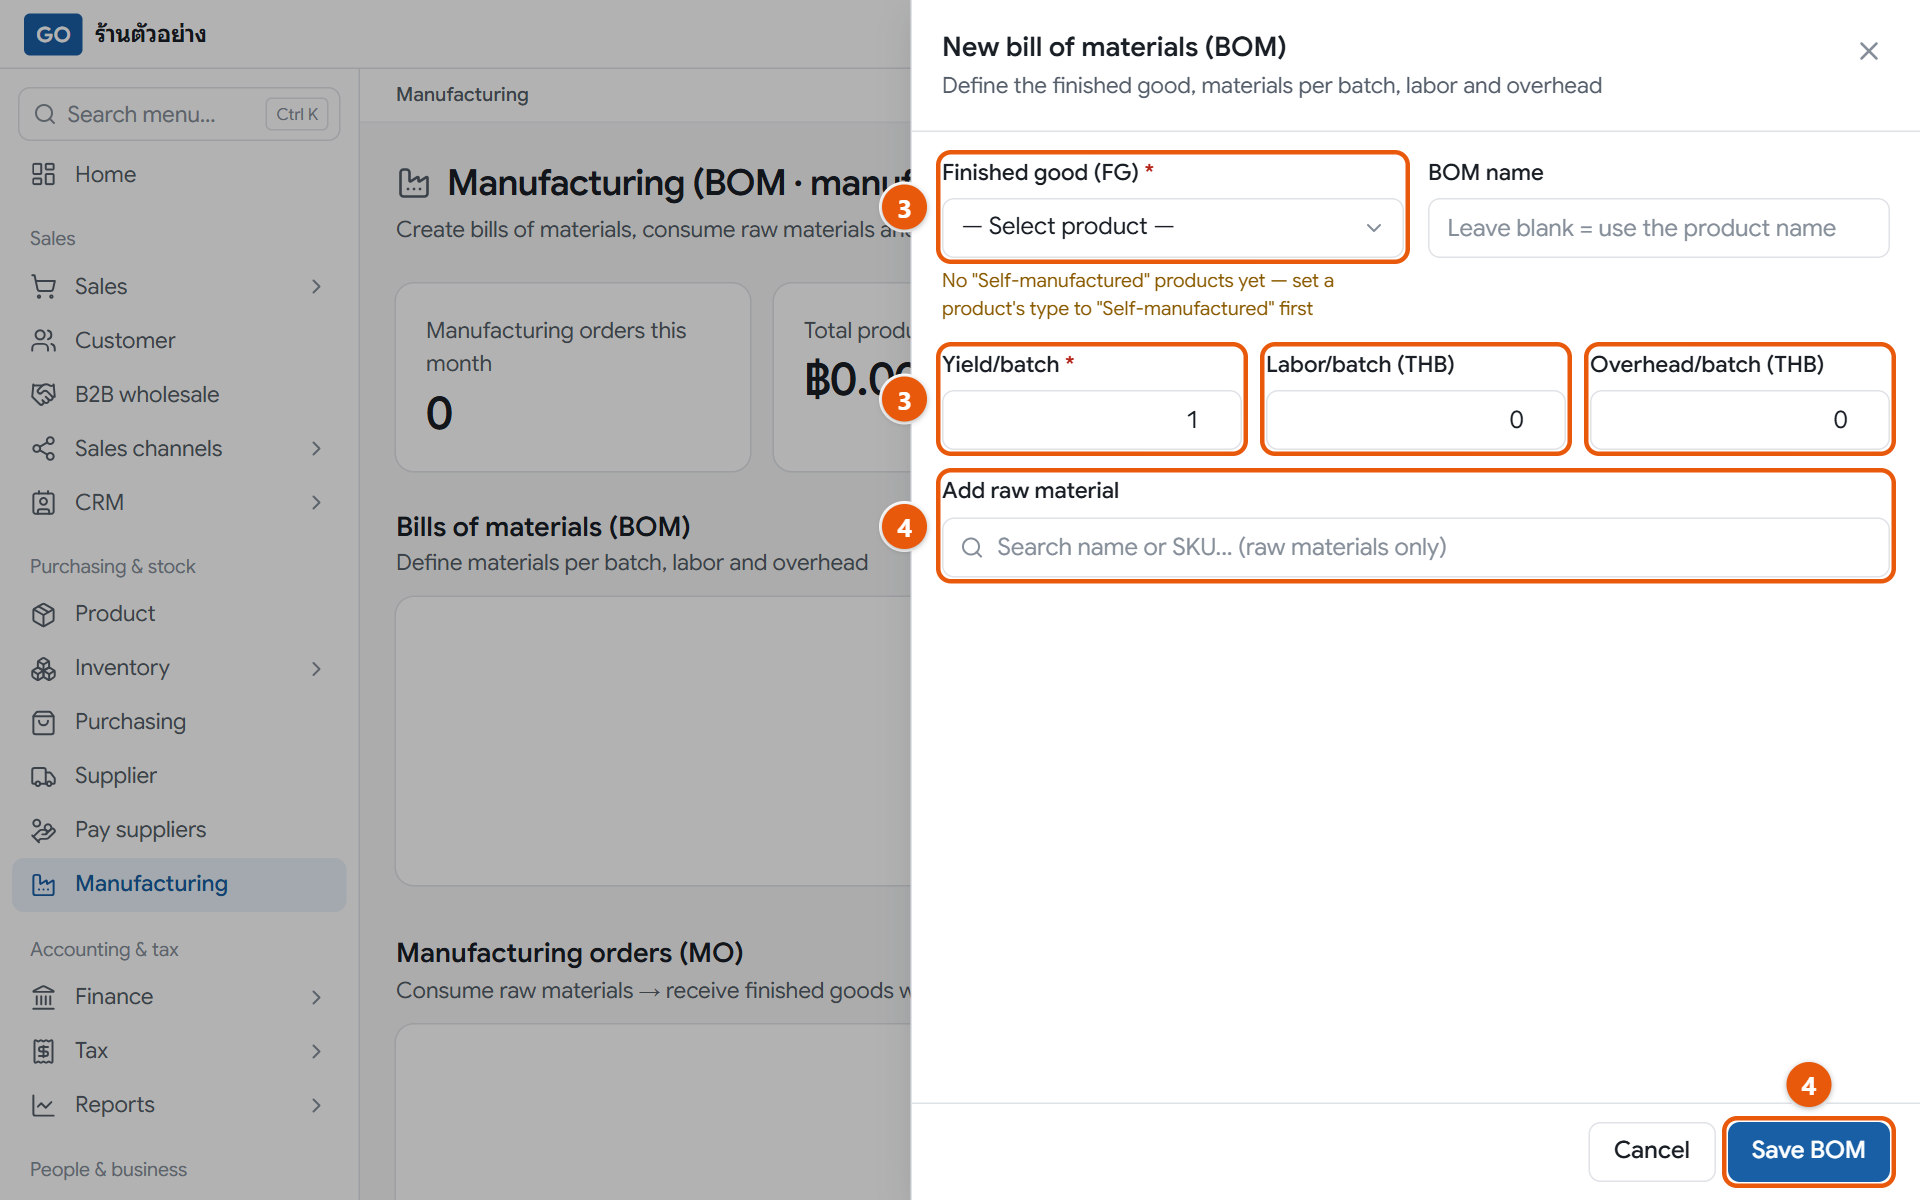Open Home in the sidebar

[179, 174]
